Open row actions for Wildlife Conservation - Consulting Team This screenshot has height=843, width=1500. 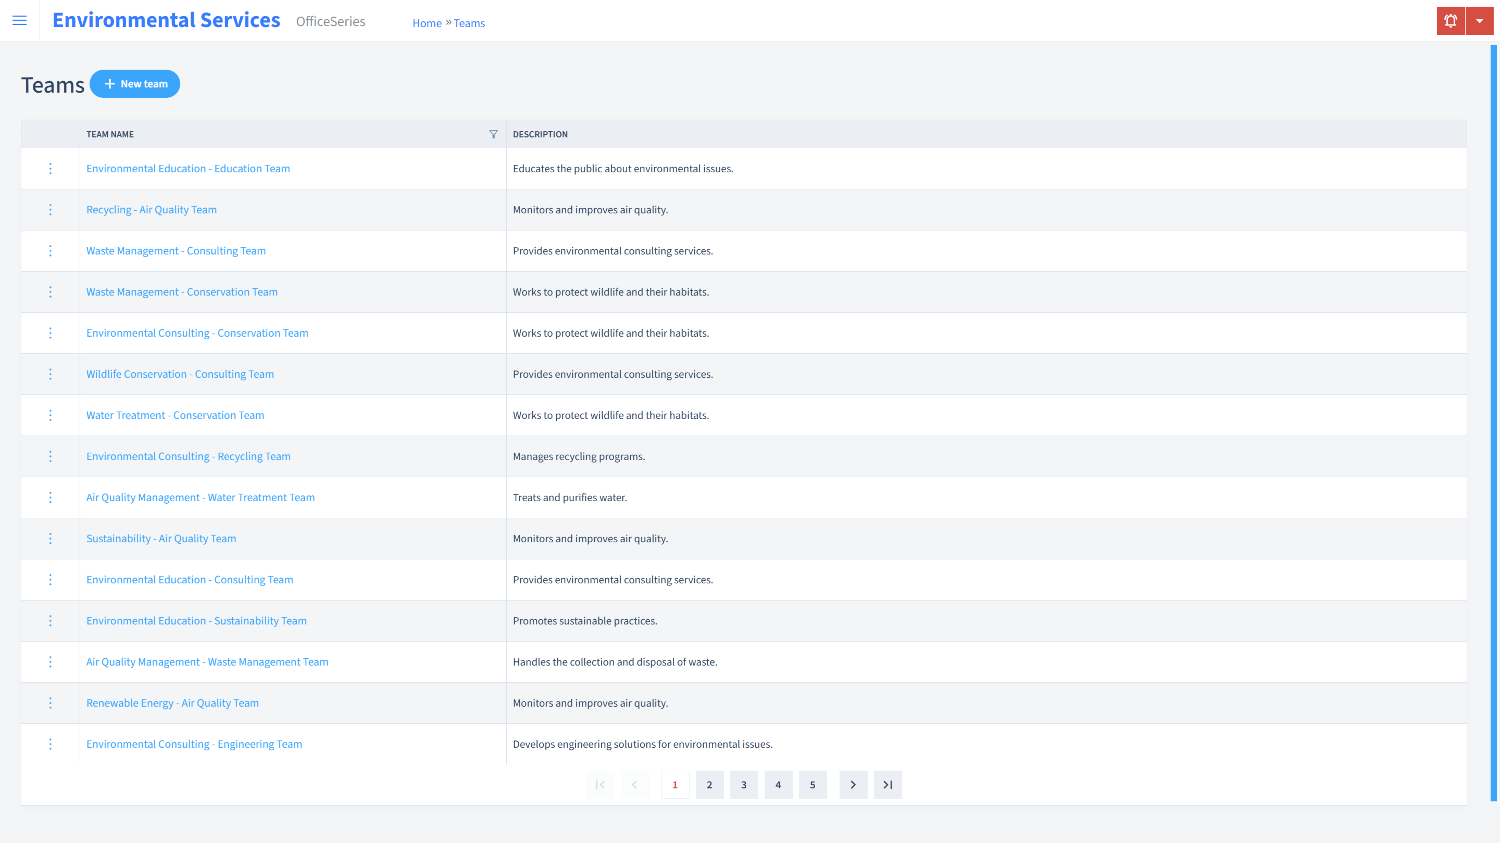click(x=50, y=374)
